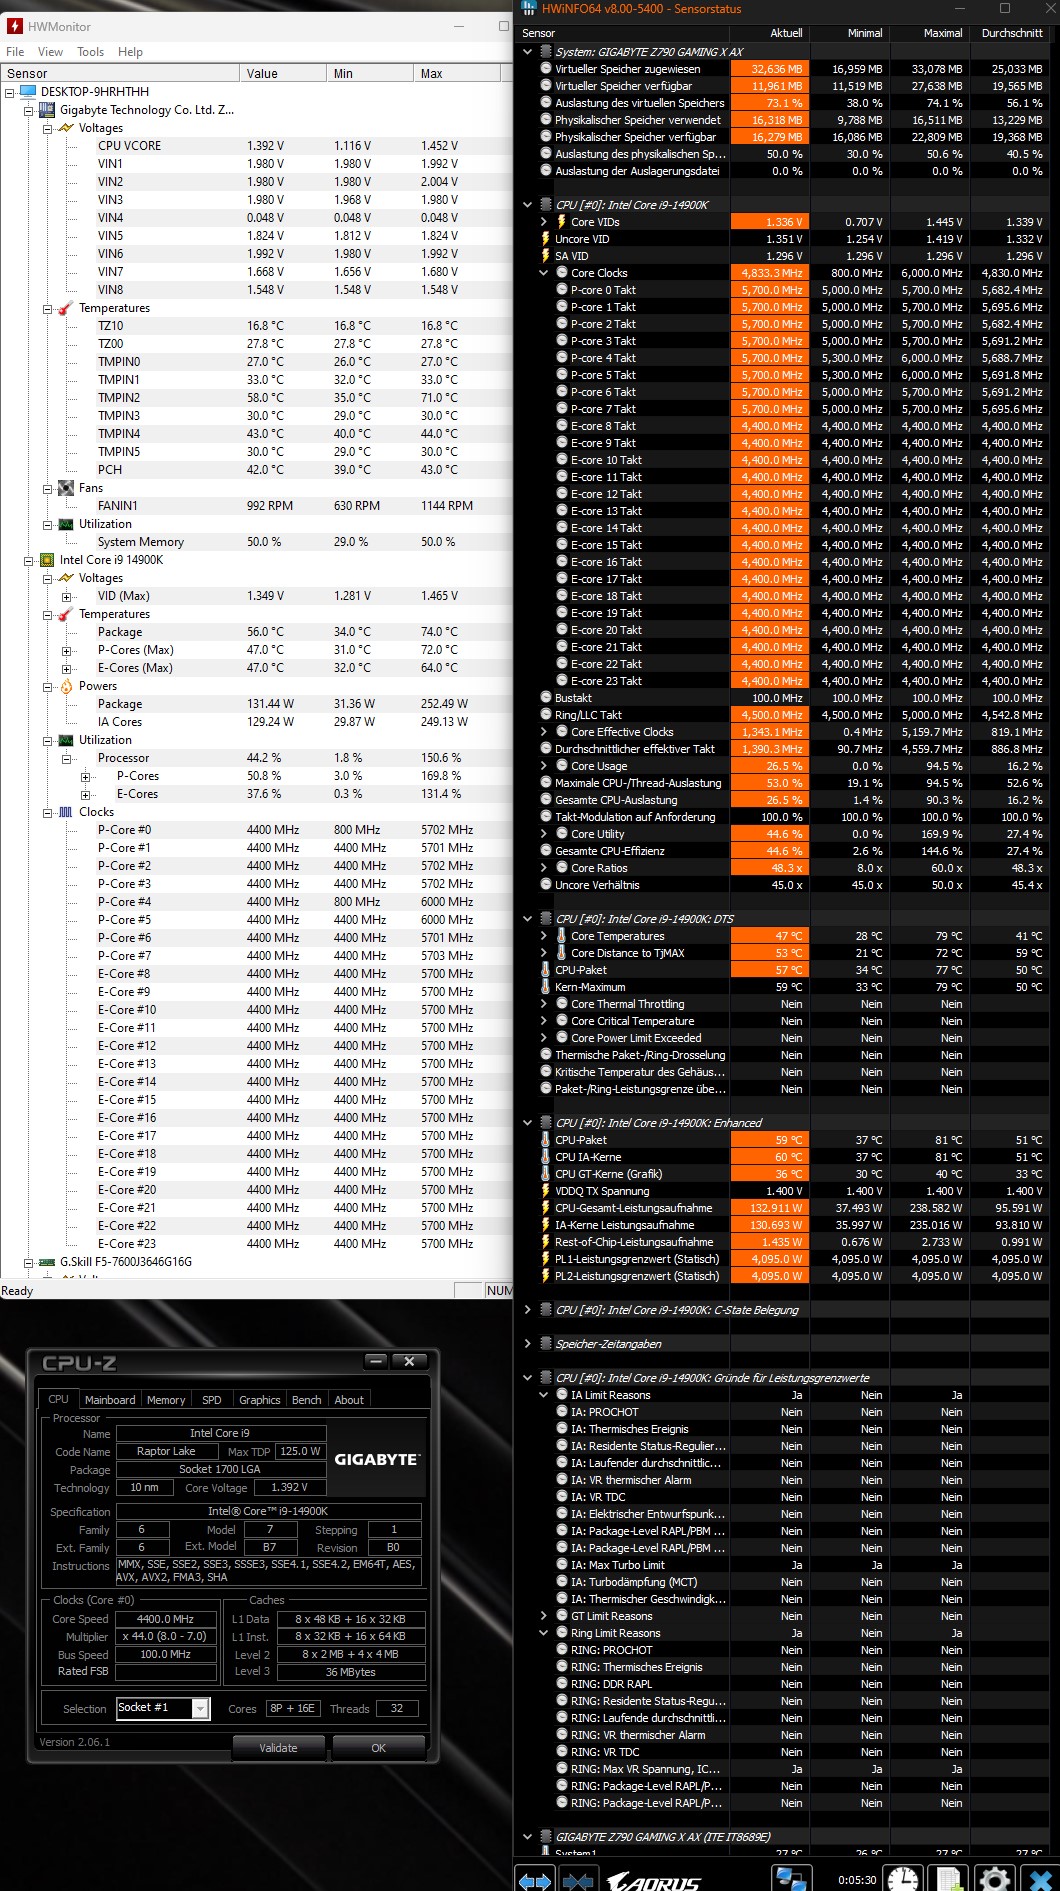Image resolution: width=1060 pixels, height=1891 pixels.
Task: Click the expand columns arrows icon in HWiNFO
Action: tap(535, 1880)
